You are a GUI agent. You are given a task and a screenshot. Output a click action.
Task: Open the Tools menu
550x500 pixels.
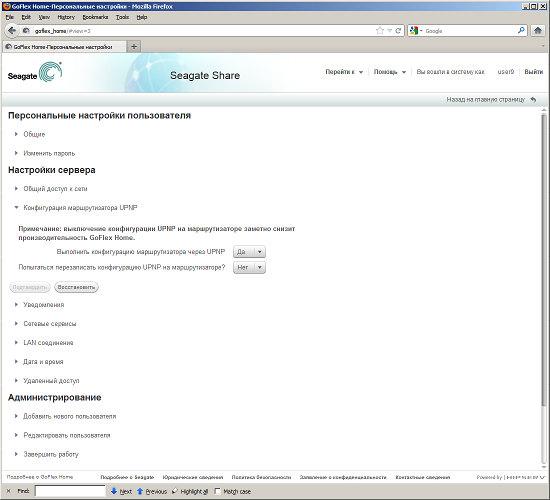[x=122, y=17]
